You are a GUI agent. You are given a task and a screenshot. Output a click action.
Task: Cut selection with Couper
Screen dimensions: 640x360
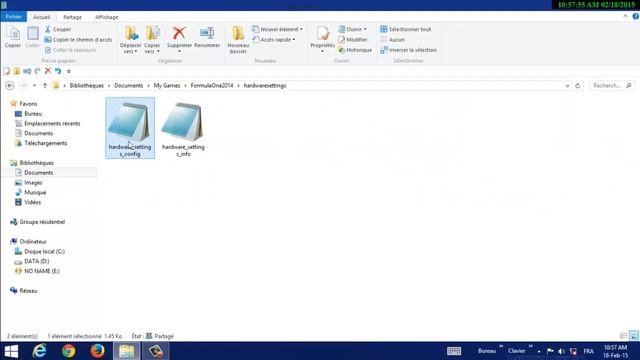(58, 29)
